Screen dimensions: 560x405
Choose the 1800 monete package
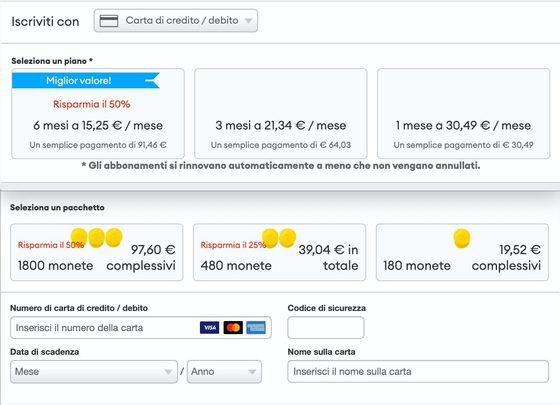(x=96, y=252)
